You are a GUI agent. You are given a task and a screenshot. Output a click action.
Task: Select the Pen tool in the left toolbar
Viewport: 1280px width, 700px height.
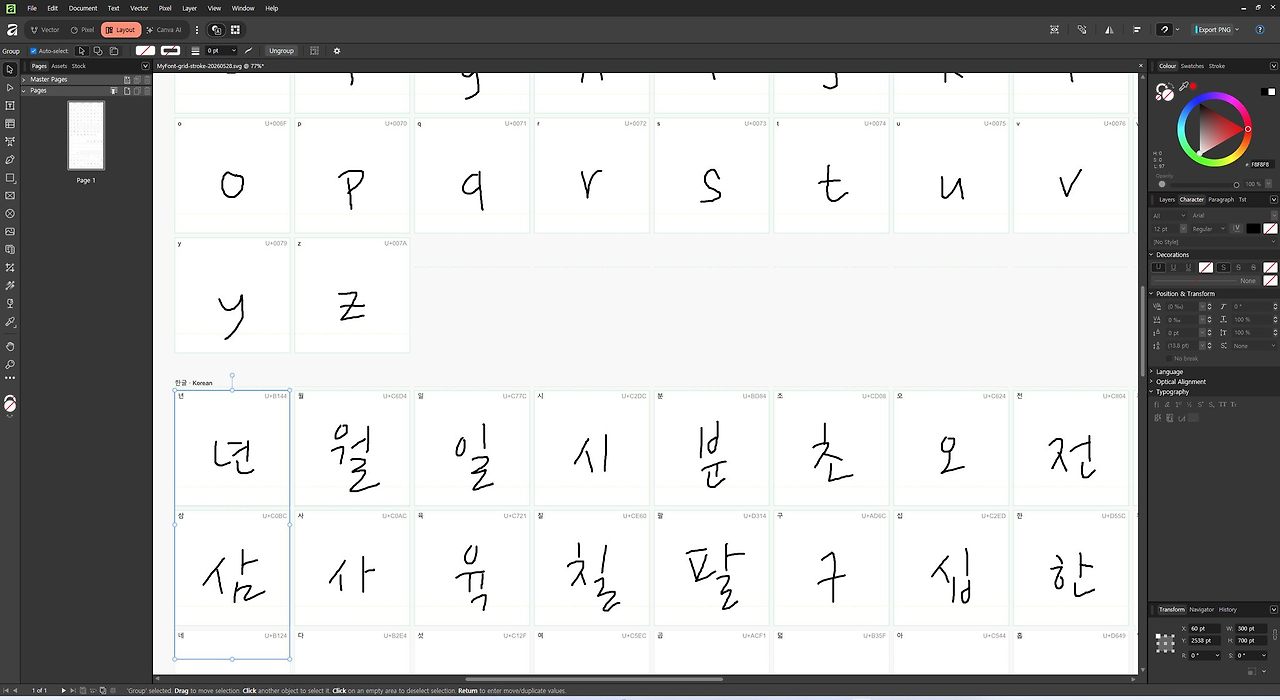coord(10,160)
